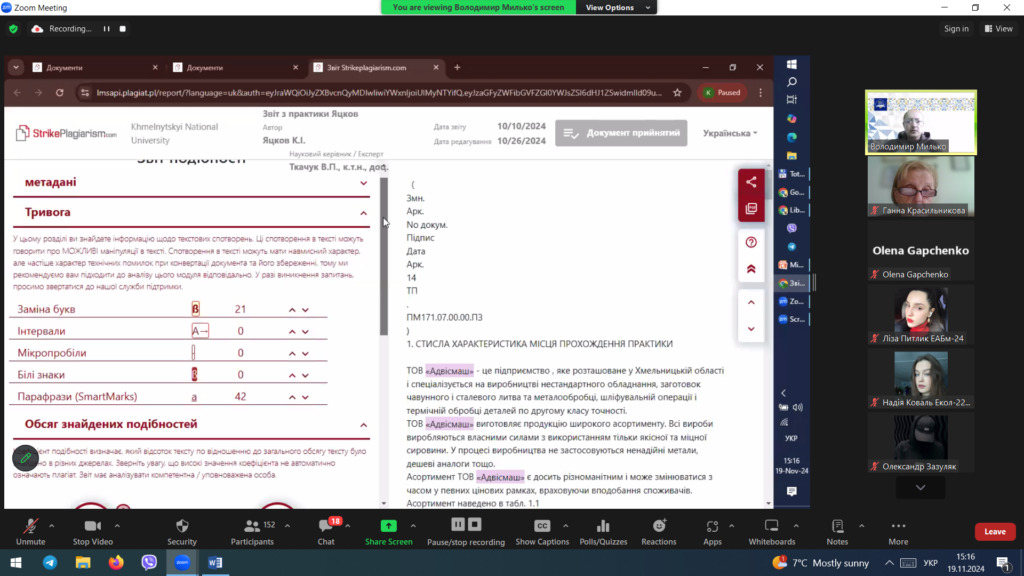Toggle the Заміна букв highlight marker
This screenshot has width=1024, height=576.
(195, 310)
